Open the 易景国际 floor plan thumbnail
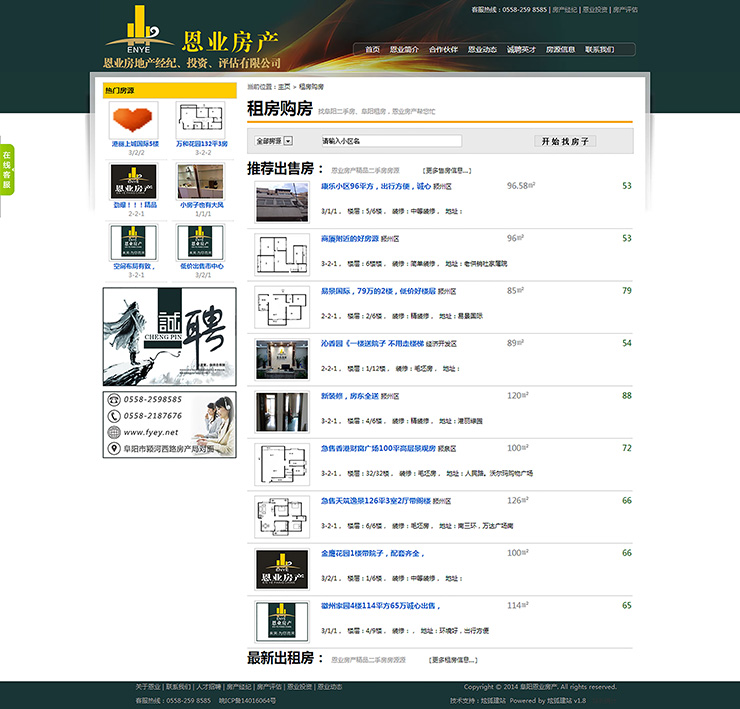740x709 pixels. 282,307
